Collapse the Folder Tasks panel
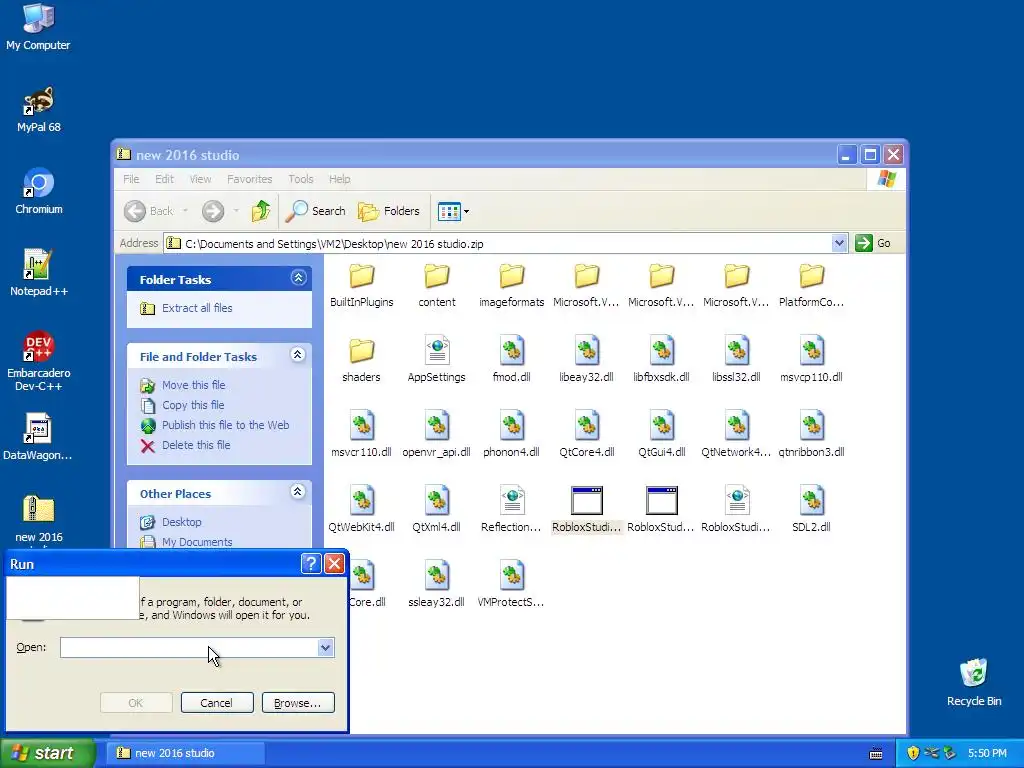Image resolution: width=1024 pixels, height=768 pixels. click(x=298, y=278)
